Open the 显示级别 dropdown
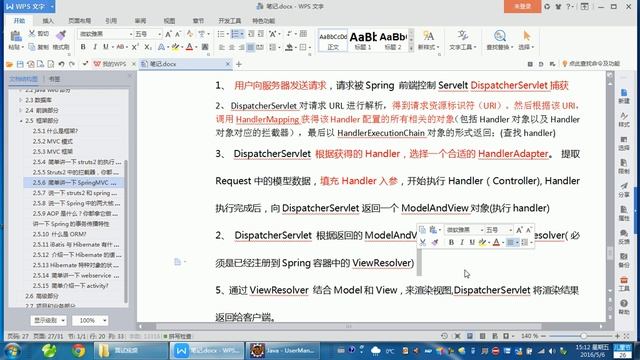The height and width of the screenshot is (360, 640). [48, 320]
